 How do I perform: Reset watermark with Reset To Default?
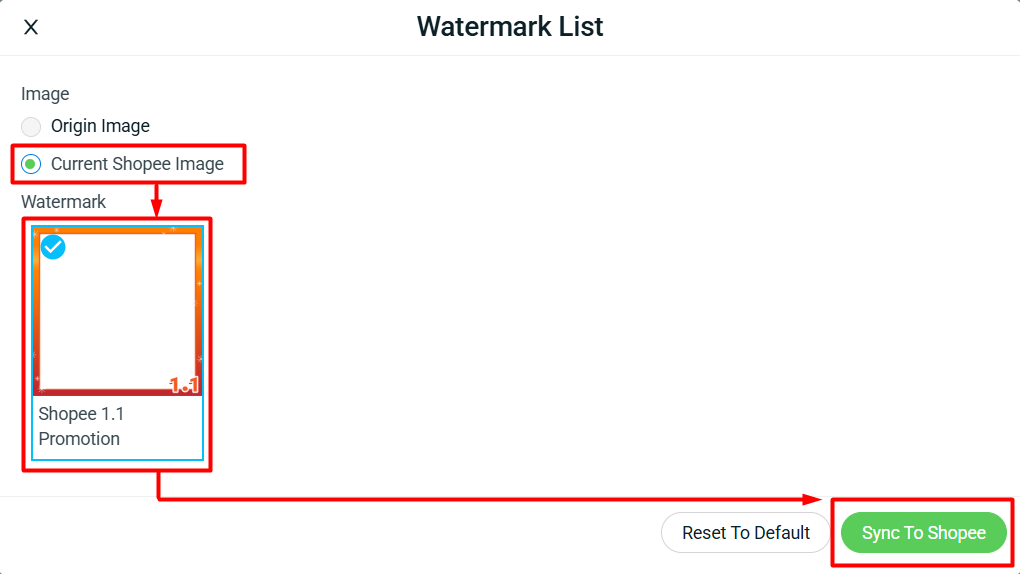coord(745,533)
